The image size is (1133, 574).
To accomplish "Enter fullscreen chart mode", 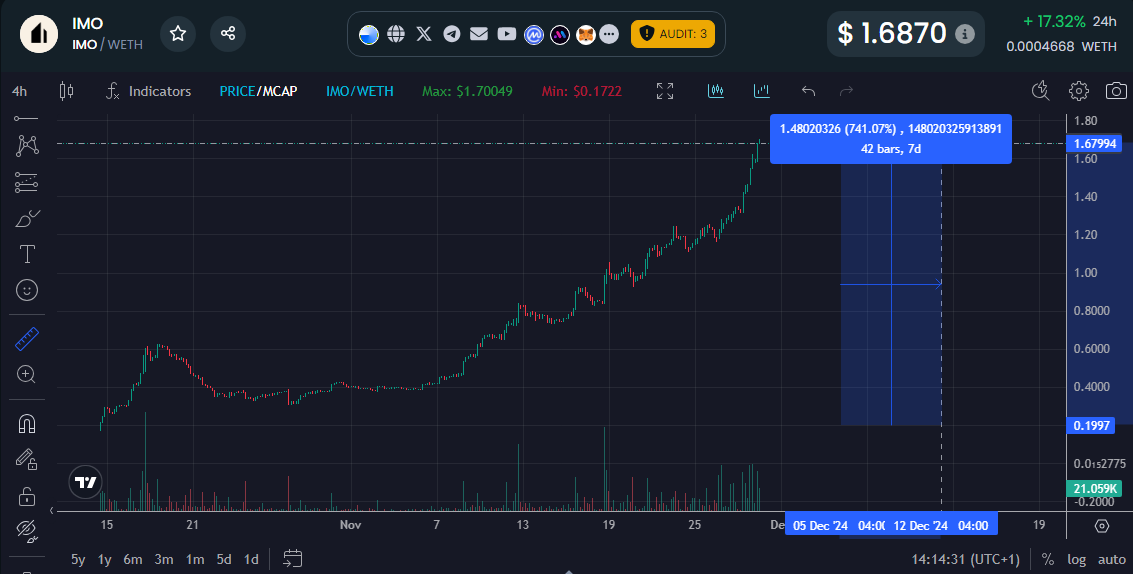I will click(x=665, y=91).
